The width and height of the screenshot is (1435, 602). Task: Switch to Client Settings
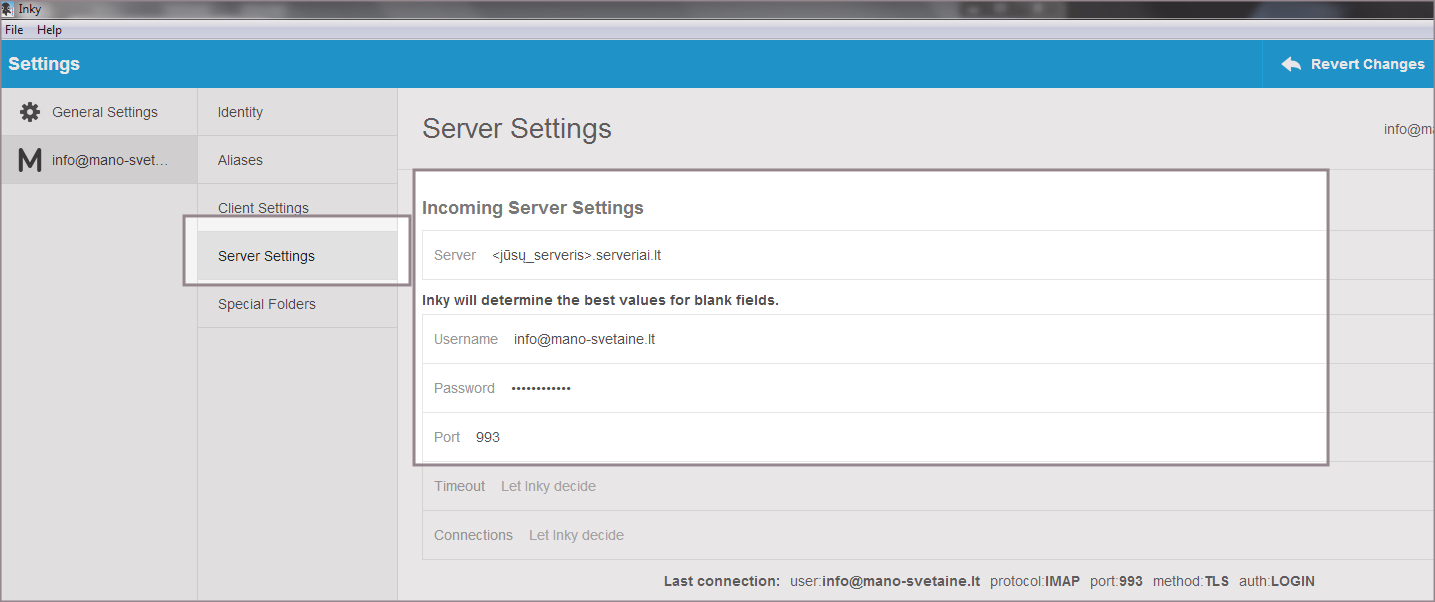263,208
